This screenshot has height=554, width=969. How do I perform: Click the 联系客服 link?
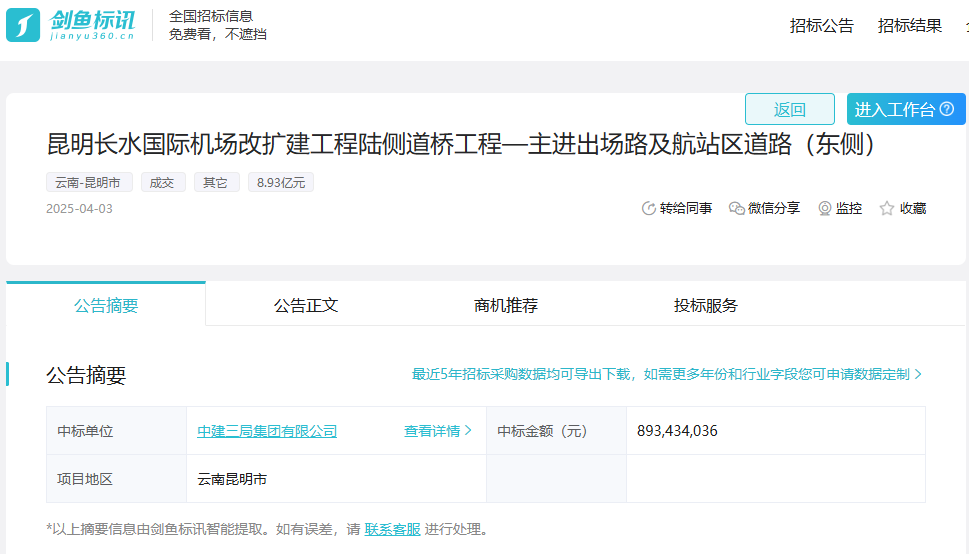tap(392, 529)
